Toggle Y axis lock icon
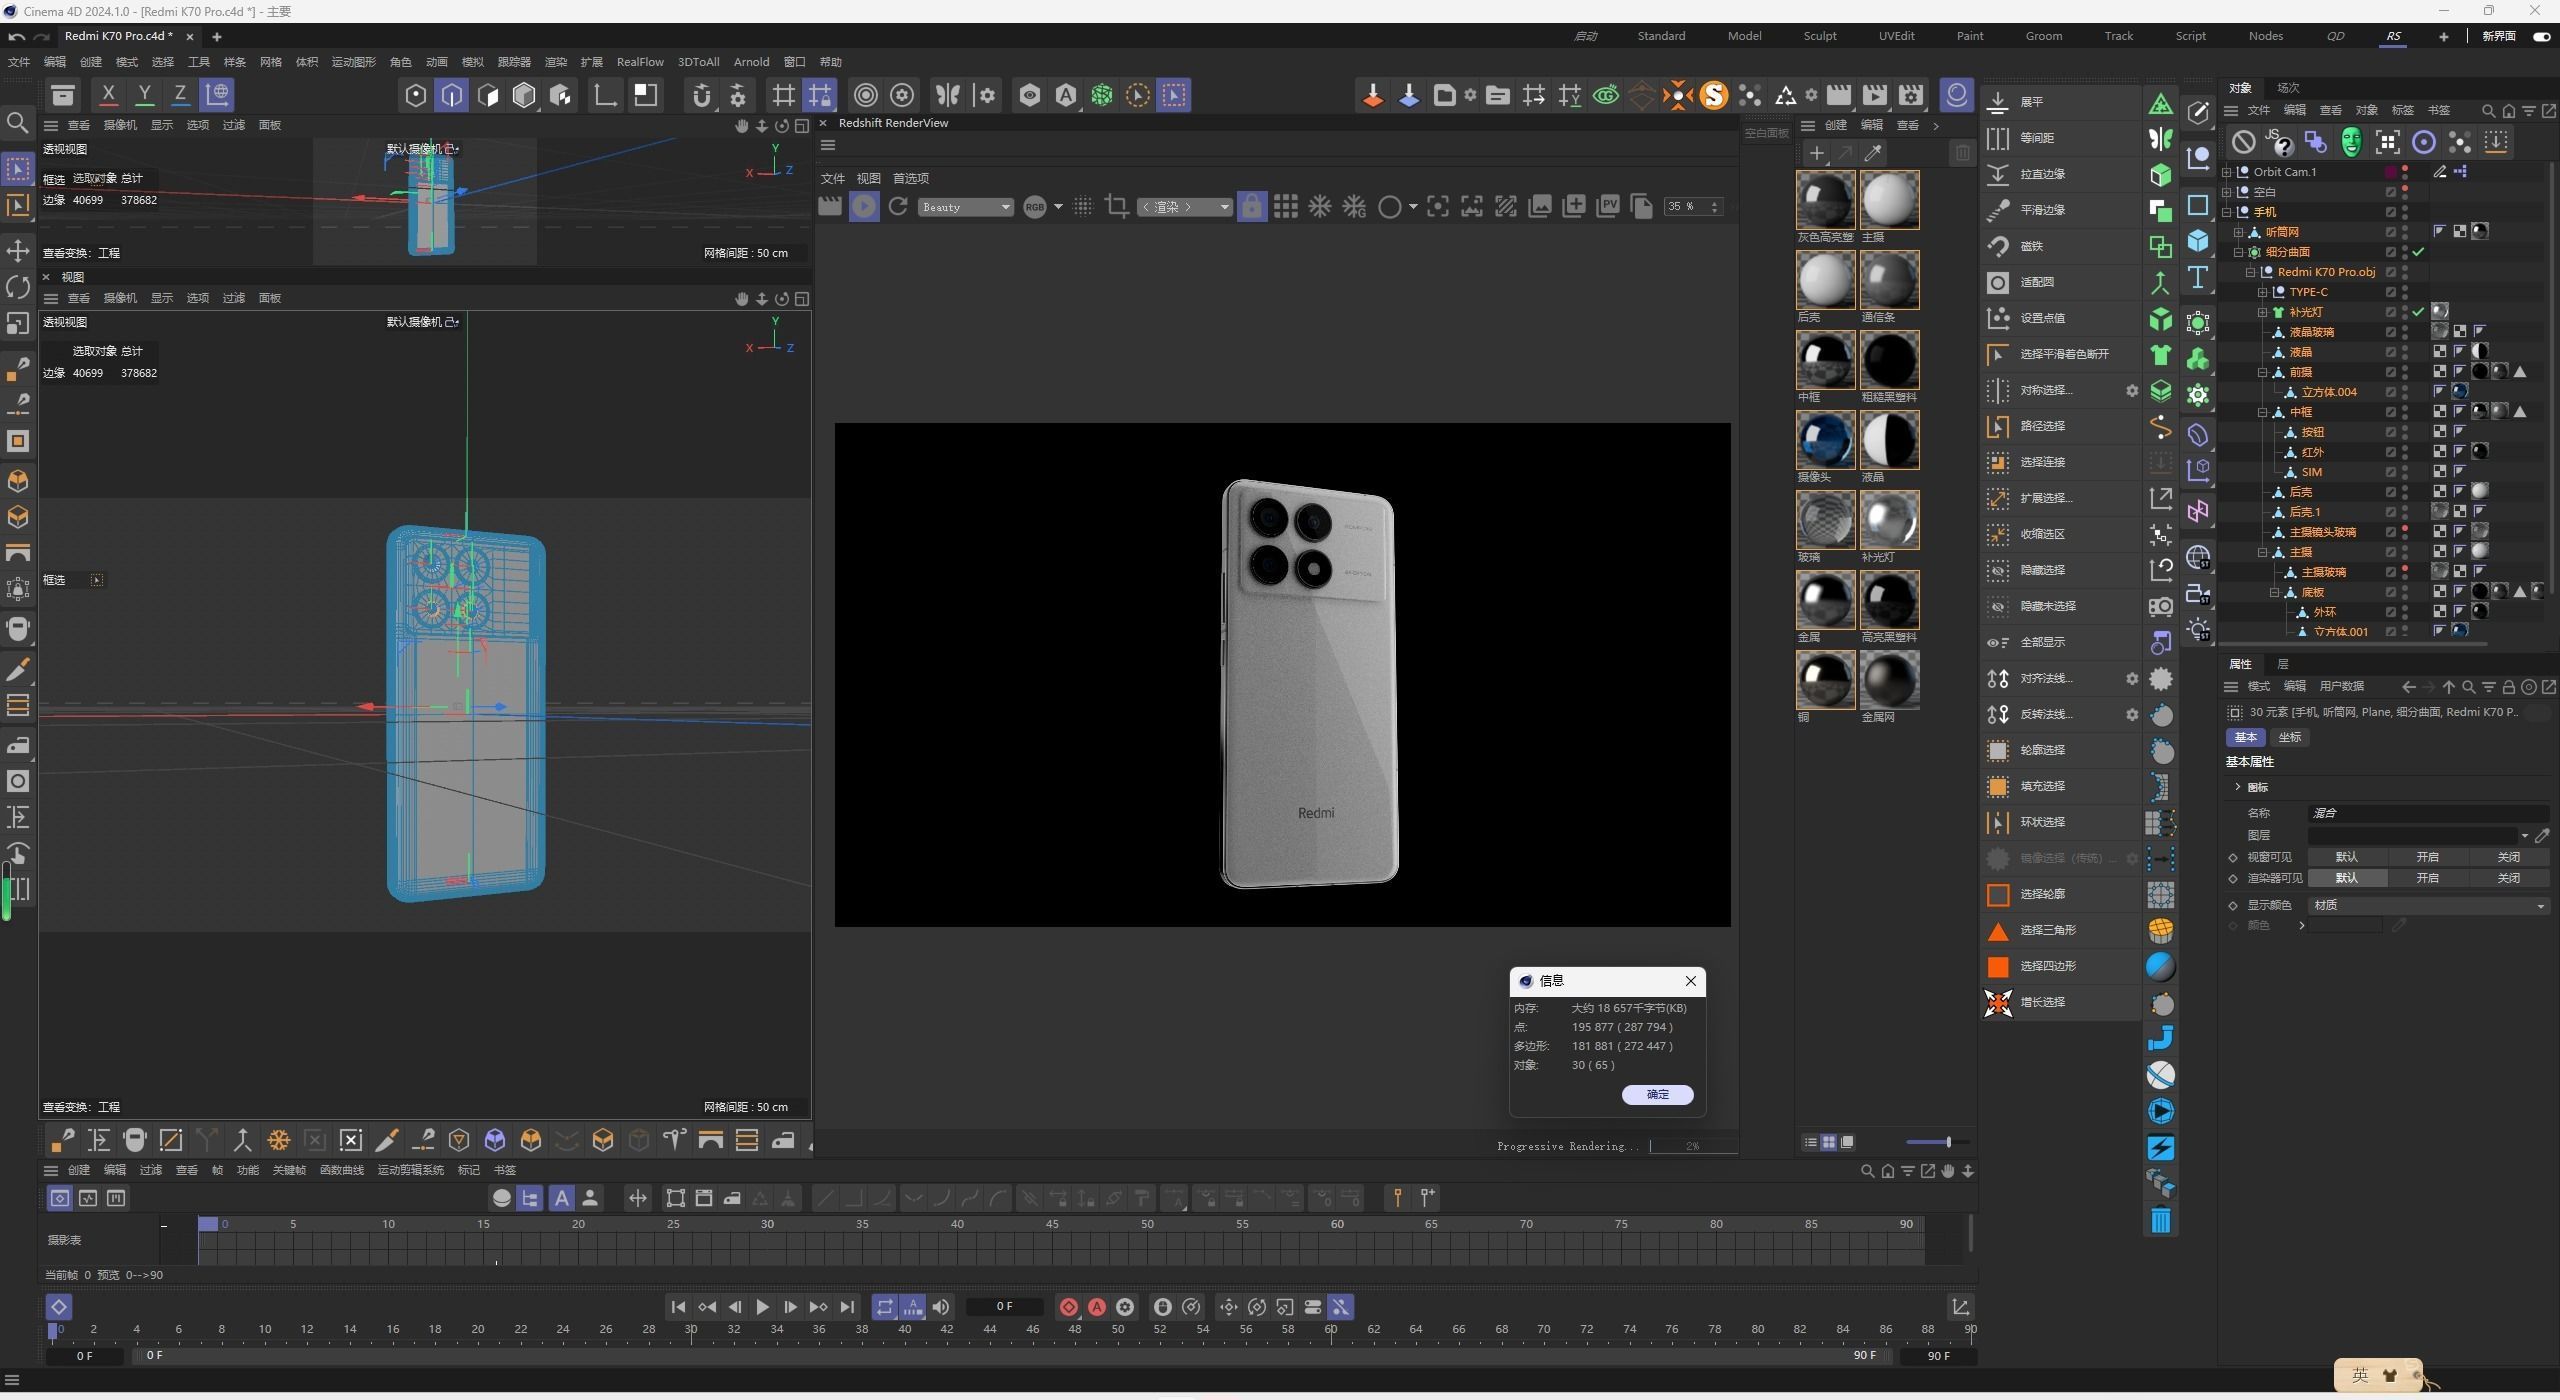Screen dimensions: 2560x1400 click(x=145, y=95)
